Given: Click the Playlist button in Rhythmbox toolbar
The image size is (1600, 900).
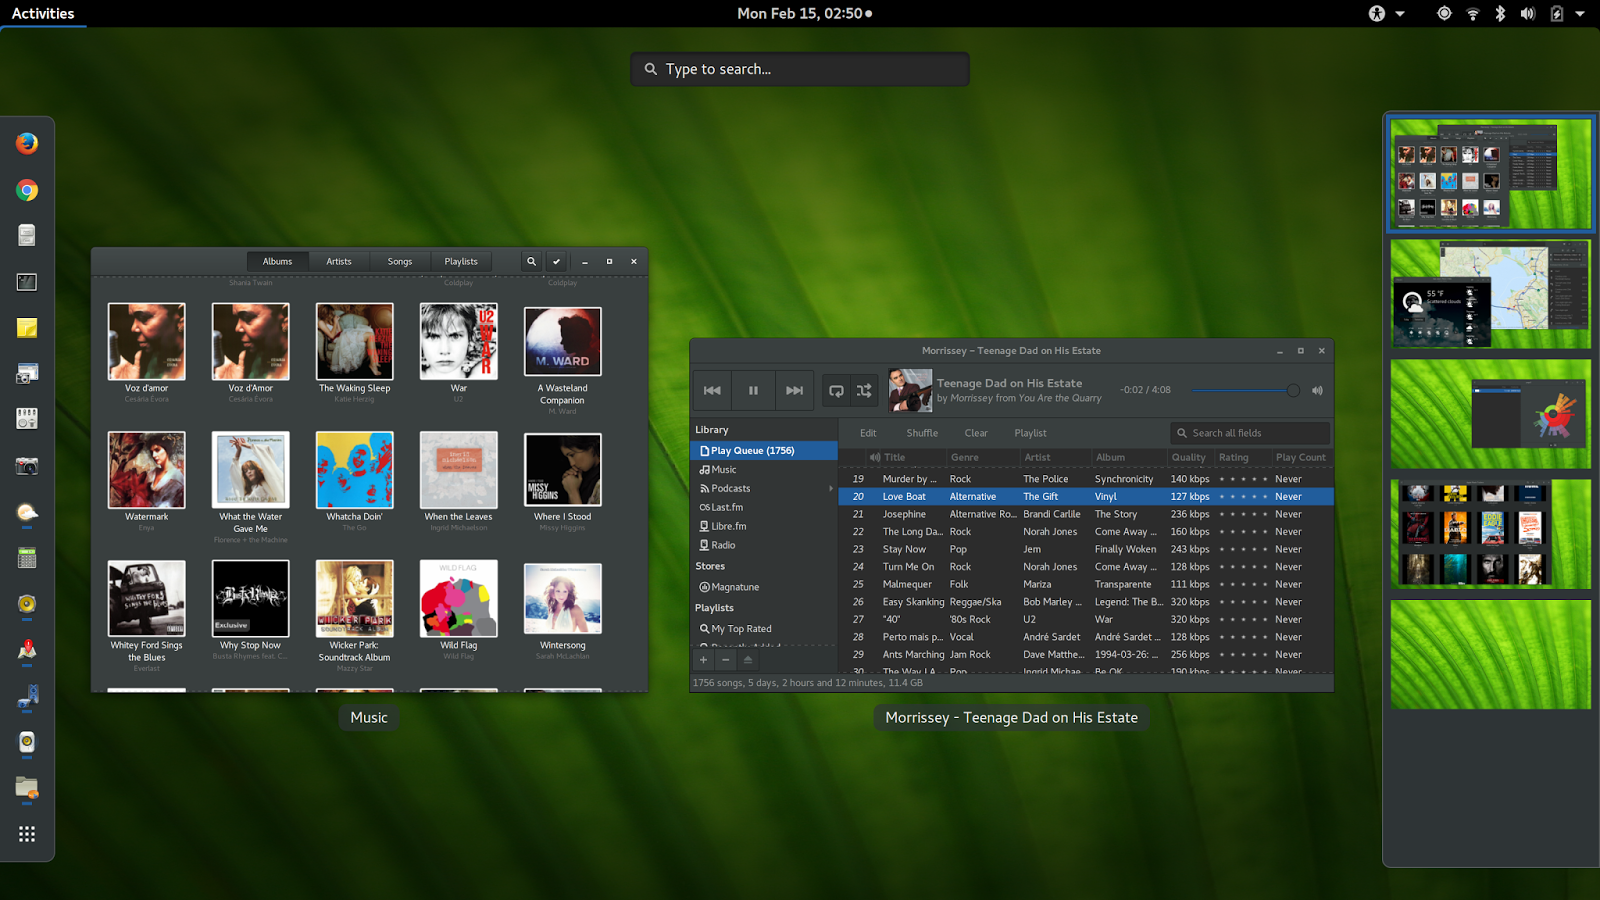Looking at the screenshot, I should pyautogui.click(x=1030, y=433).
